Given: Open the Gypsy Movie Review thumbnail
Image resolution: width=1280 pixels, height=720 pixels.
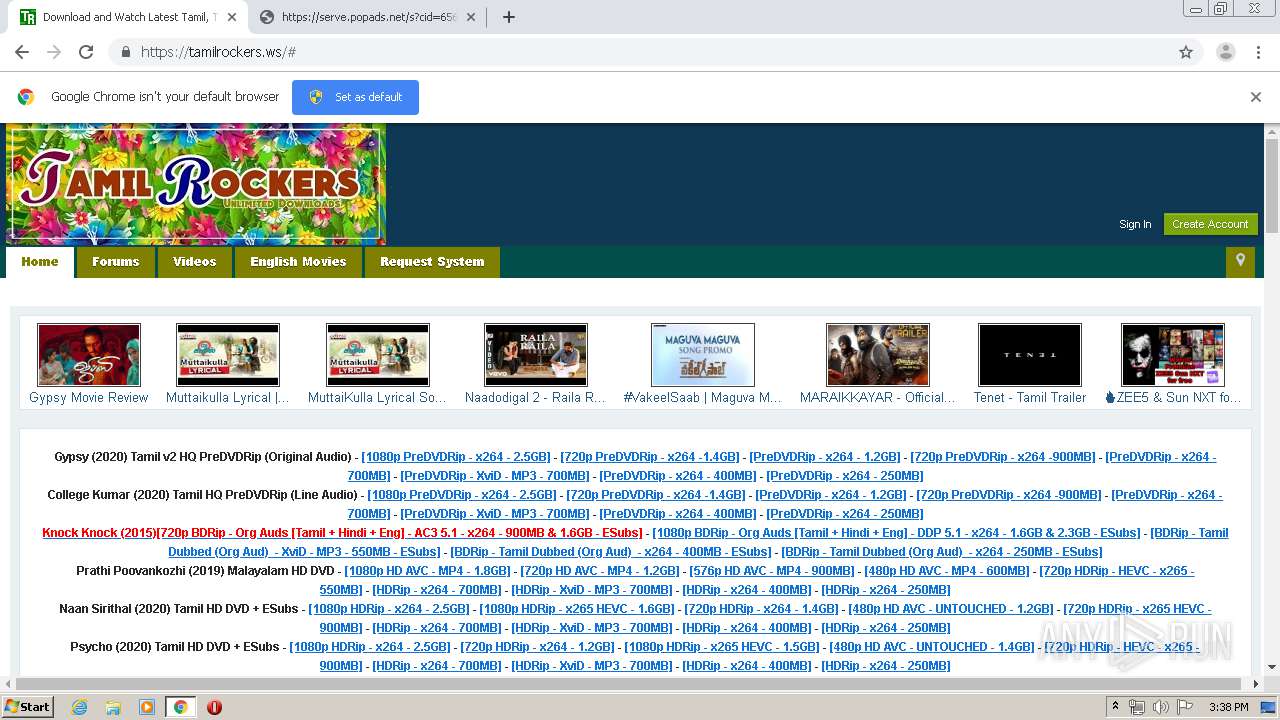Looking at the screenshot, I should click(x=89, y=355).
